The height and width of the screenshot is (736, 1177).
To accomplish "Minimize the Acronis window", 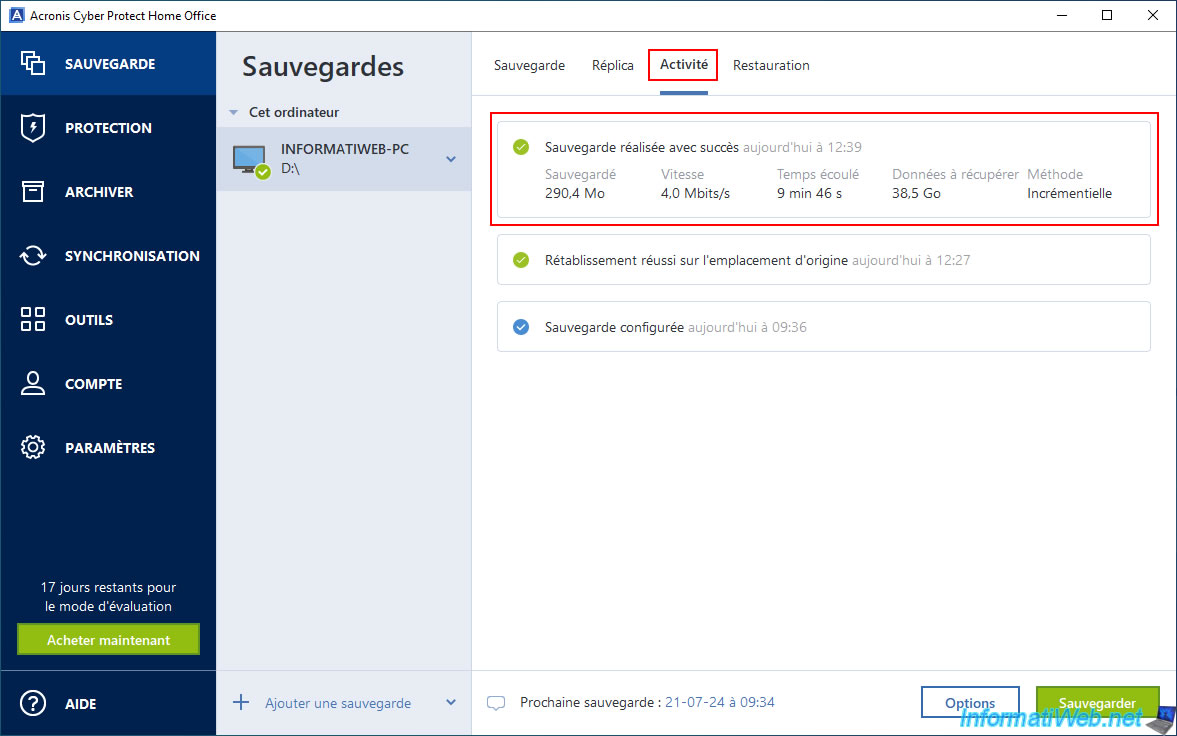I will tap(1061, 15).
